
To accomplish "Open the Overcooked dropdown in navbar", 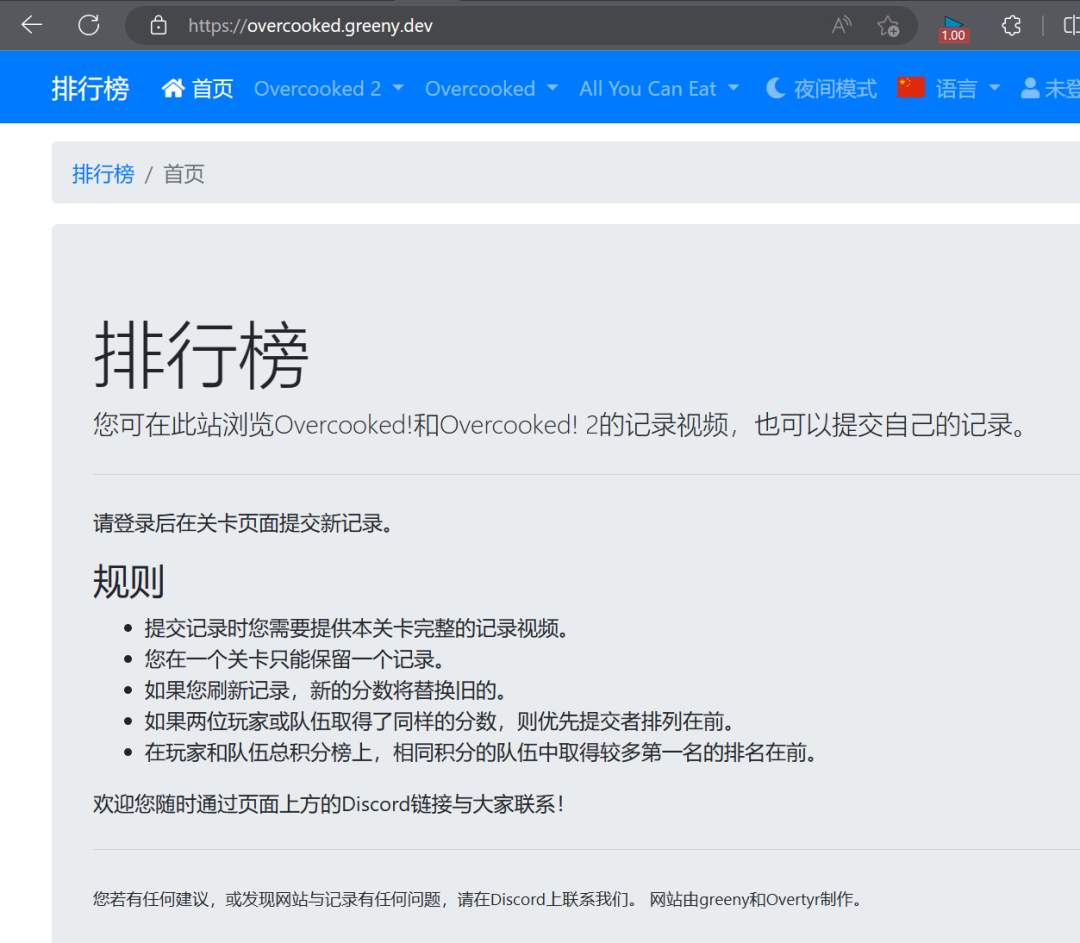I will (491, 89).
